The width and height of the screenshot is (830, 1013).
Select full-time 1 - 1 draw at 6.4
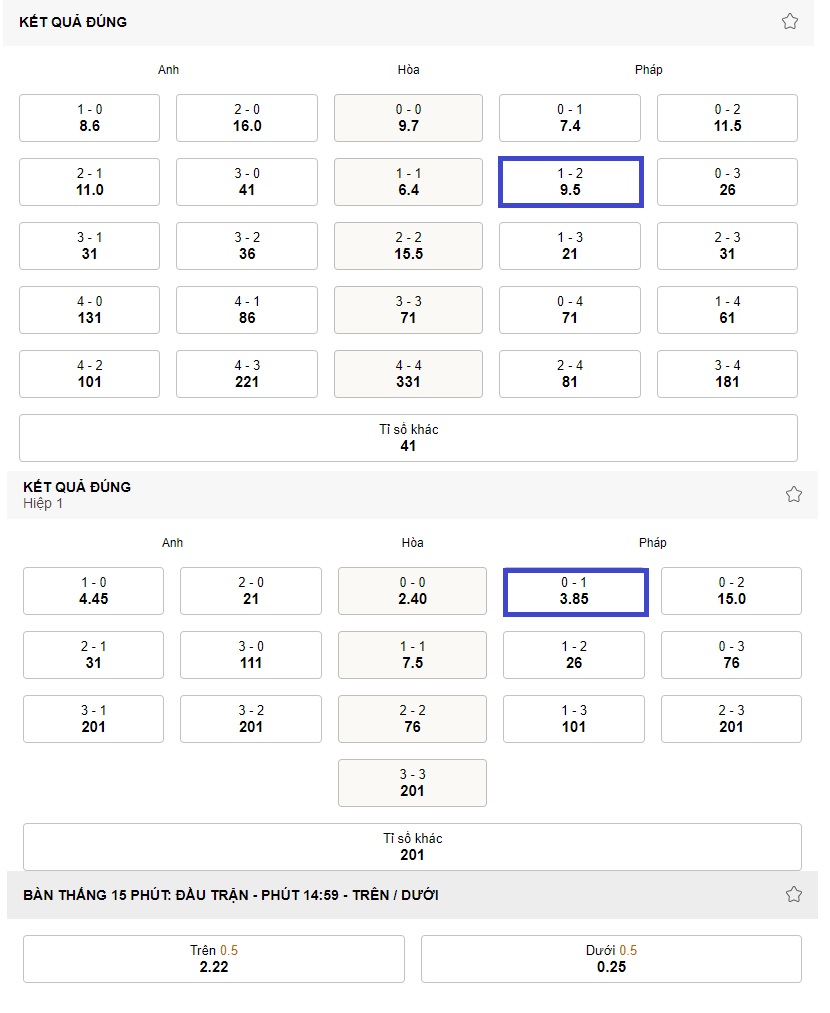pos(408,182)
